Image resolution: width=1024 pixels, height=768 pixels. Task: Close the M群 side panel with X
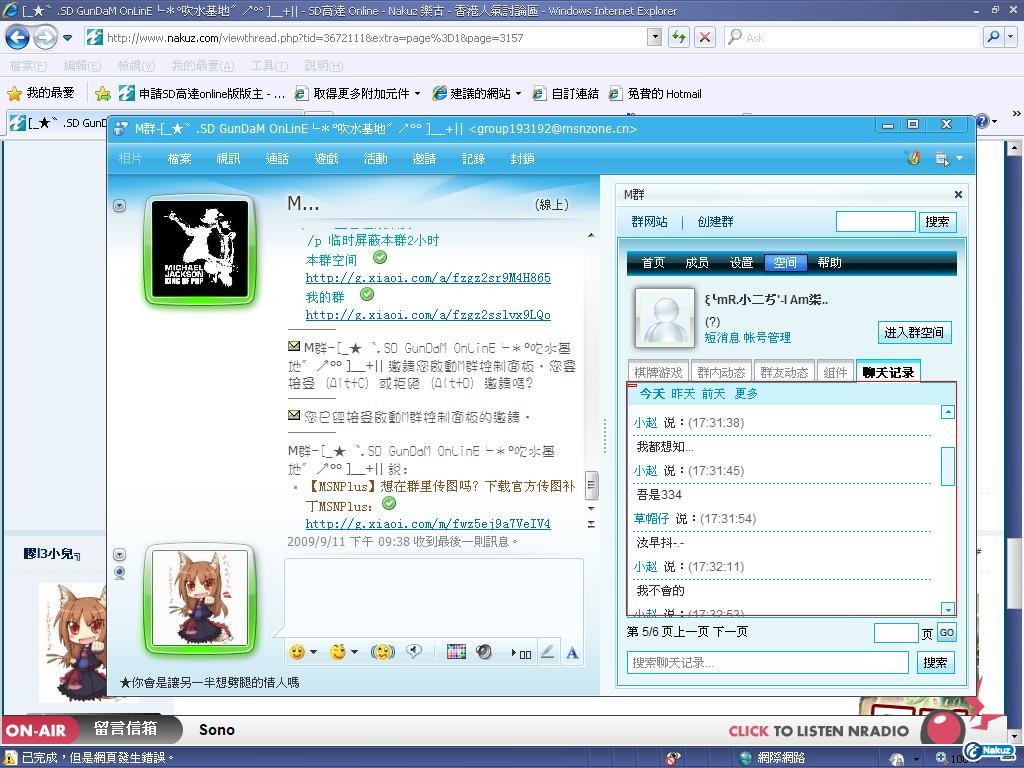coord(958,194)
